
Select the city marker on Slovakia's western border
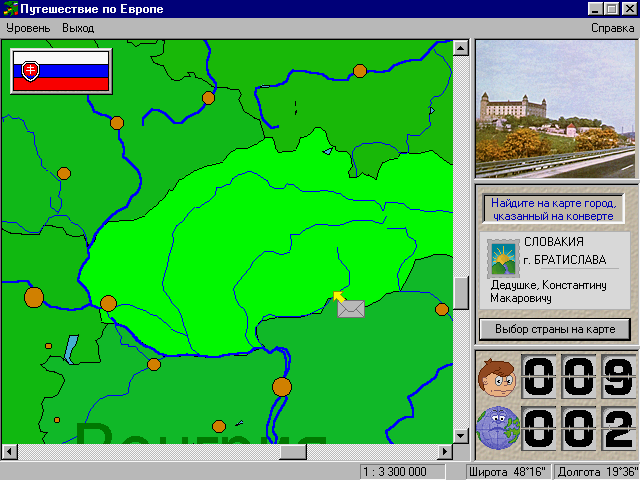point(109,304)
